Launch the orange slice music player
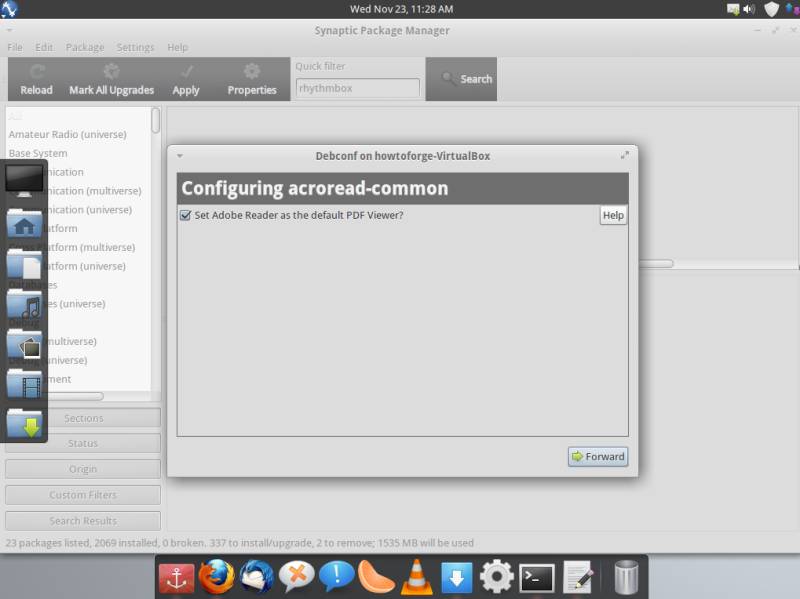 pos(376,577)
